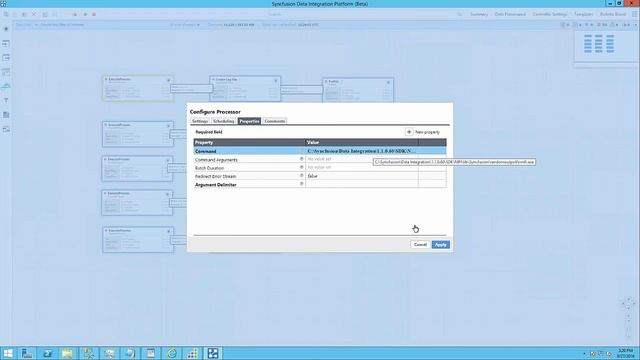Open the Comments tab
This screenshot has height=360, width=640.
274,121
